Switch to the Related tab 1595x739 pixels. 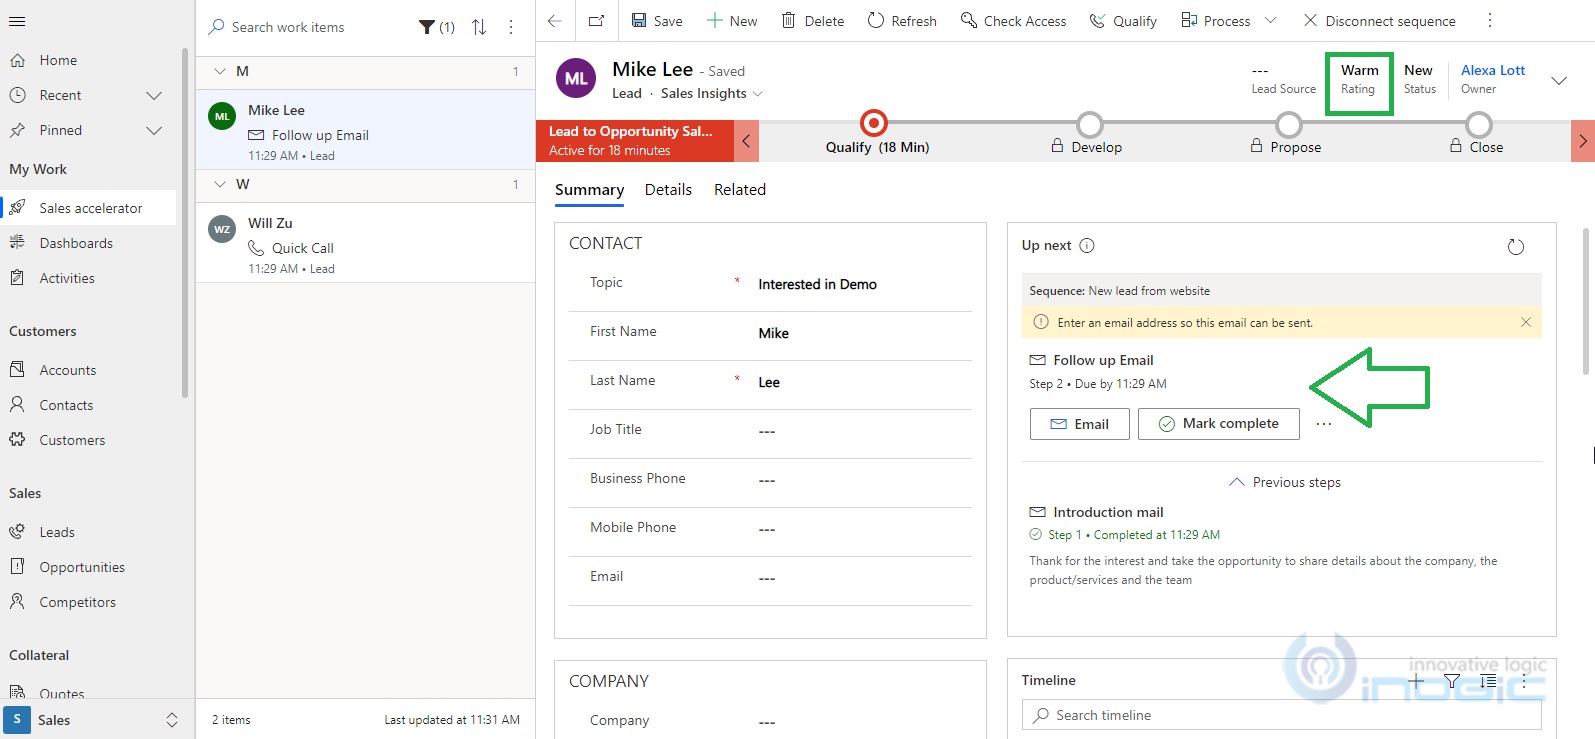(x=740, y=190)
